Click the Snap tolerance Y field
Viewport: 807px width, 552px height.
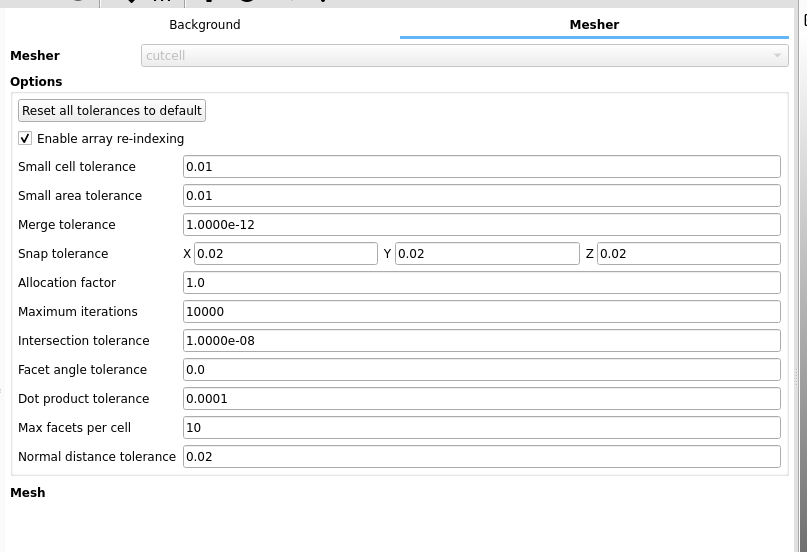487,254
